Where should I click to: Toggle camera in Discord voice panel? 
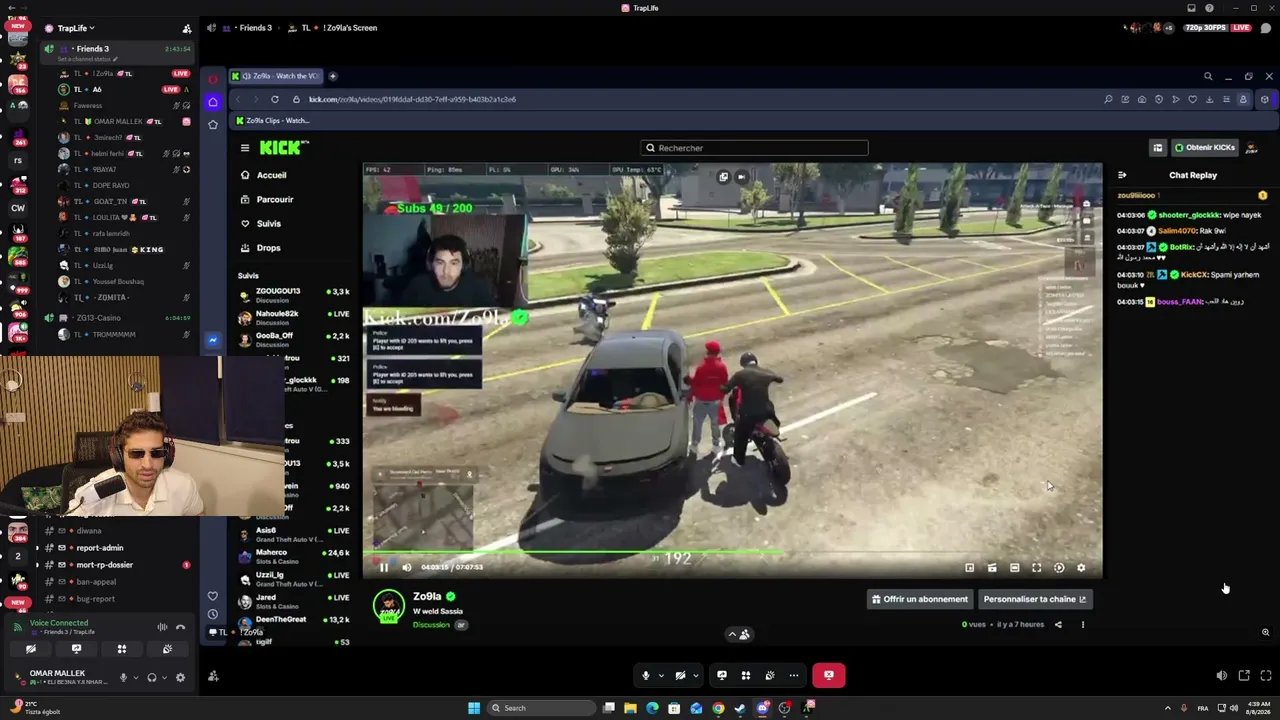31,649
